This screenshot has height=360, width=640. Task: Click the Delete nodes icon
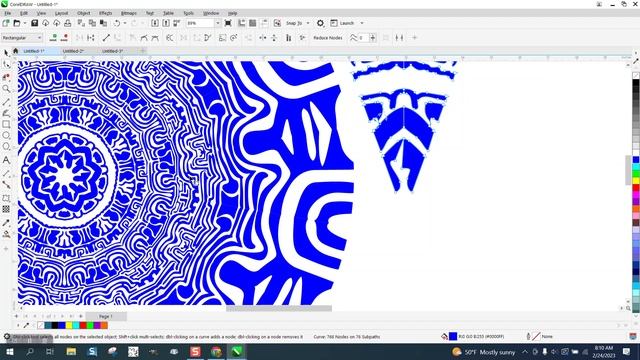coord(64,38)
